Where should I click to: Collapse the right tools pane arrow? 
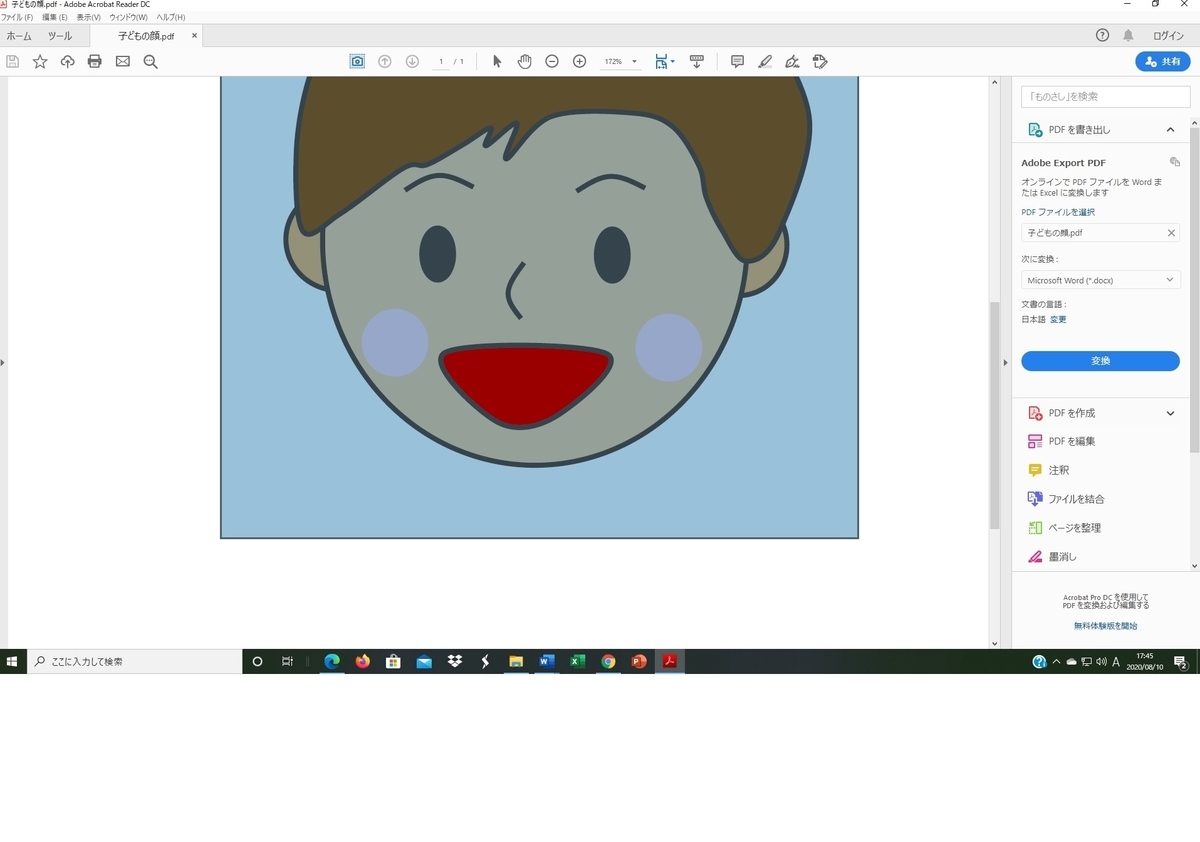pyautogui.click(x=1006, y=362)
